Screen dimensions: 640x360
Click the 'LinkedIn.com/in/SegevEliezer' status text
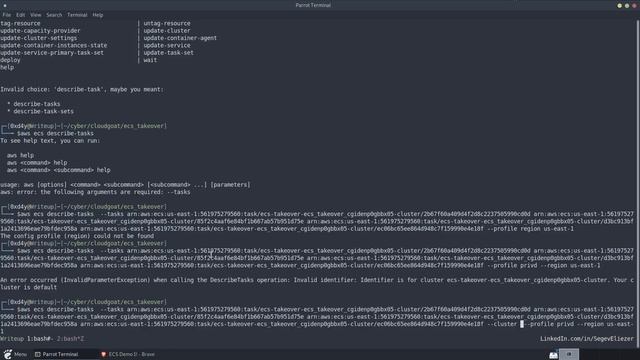tap(587, 339)
